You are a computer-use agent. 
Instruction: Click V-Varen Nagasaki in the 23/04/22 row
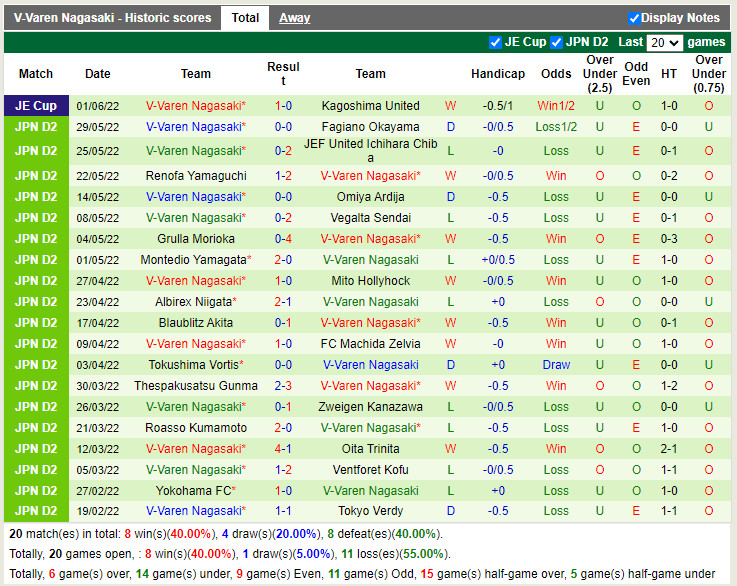[x=370, y=302]
